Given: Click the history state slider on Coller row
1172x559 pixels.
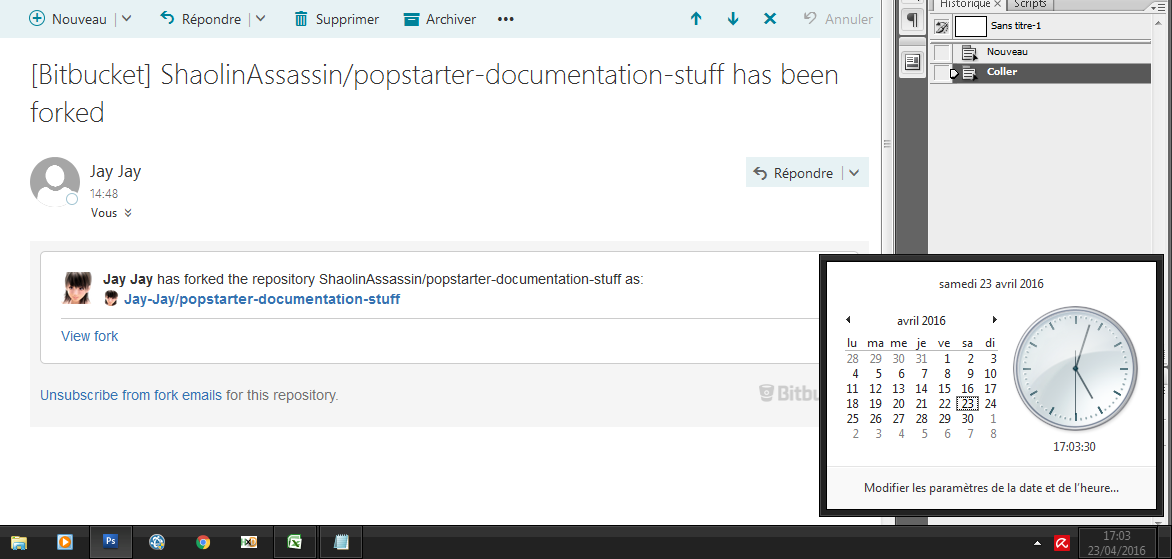Looking at the screenshot, I should coord(954,73).
